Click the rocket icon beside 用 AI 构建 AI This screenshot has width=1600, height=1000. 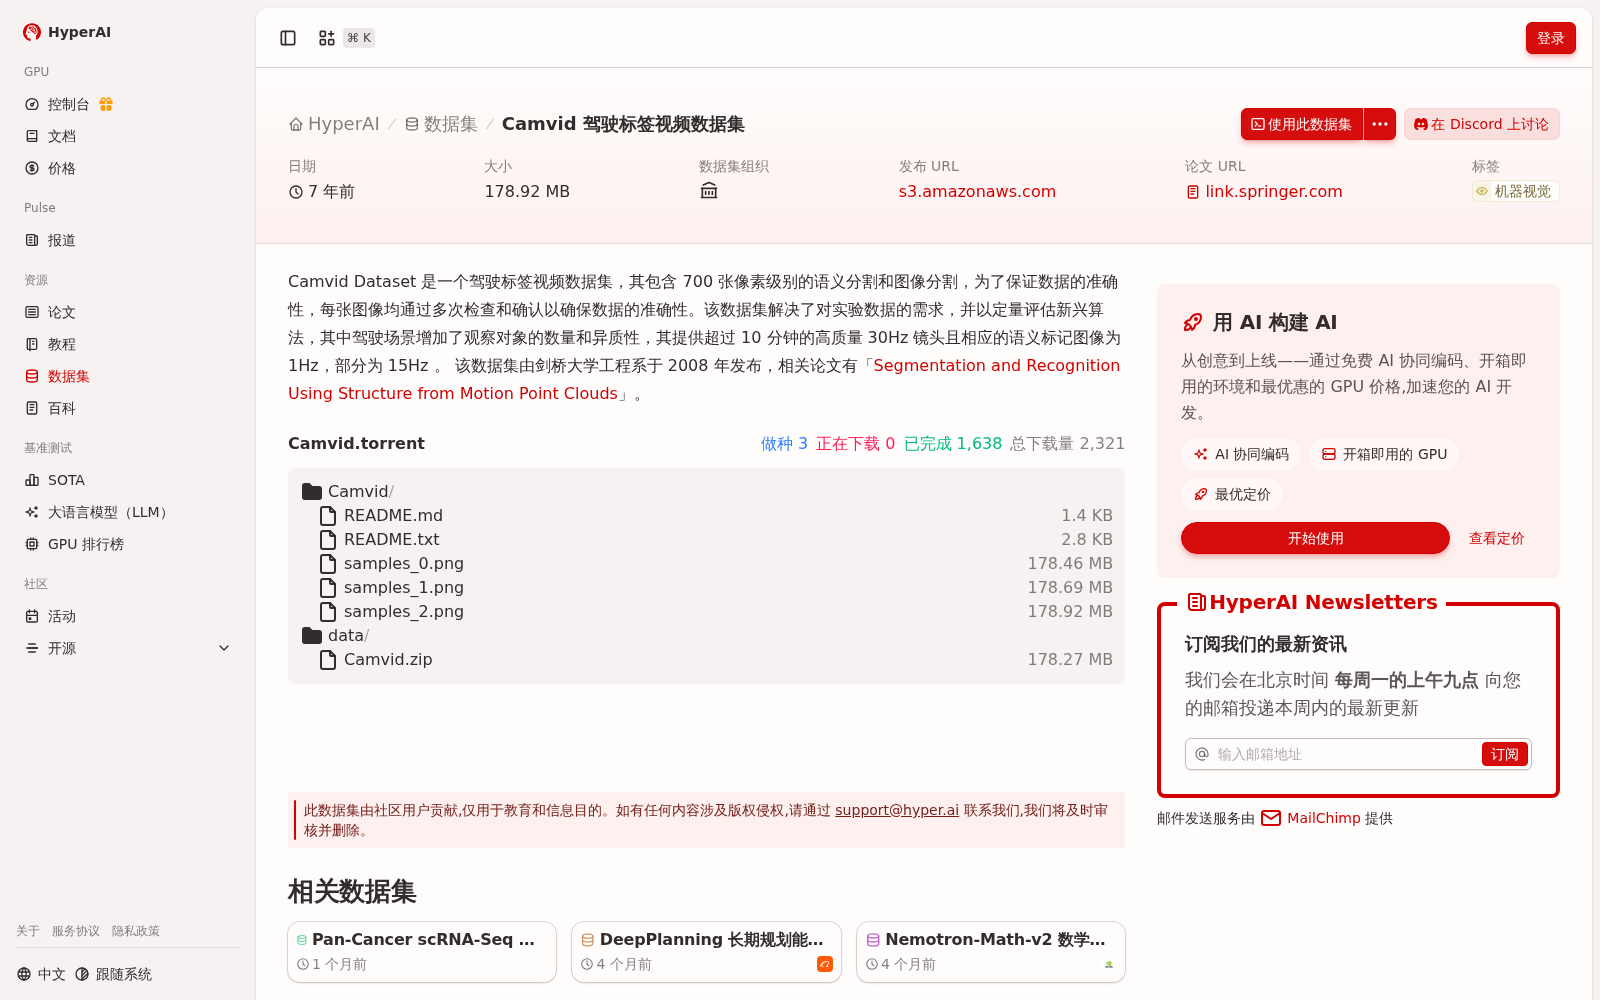click(1193, 322)
